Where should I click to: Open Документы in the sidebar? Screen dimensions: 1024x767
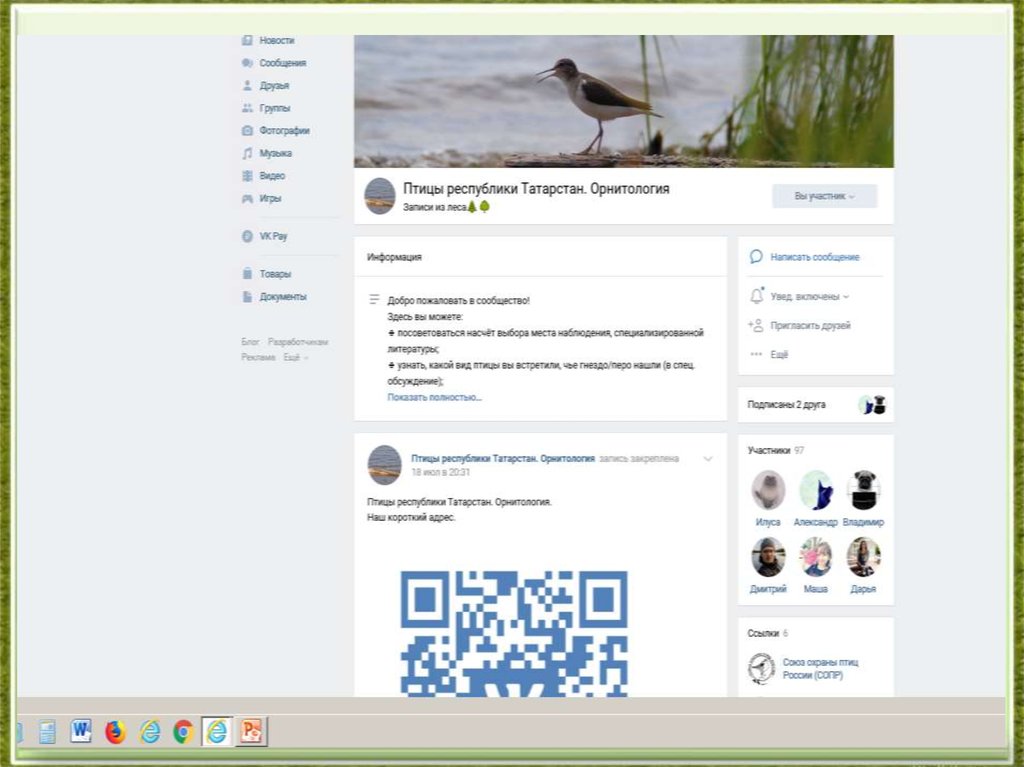pyautogui.click(x=282, y=297)
